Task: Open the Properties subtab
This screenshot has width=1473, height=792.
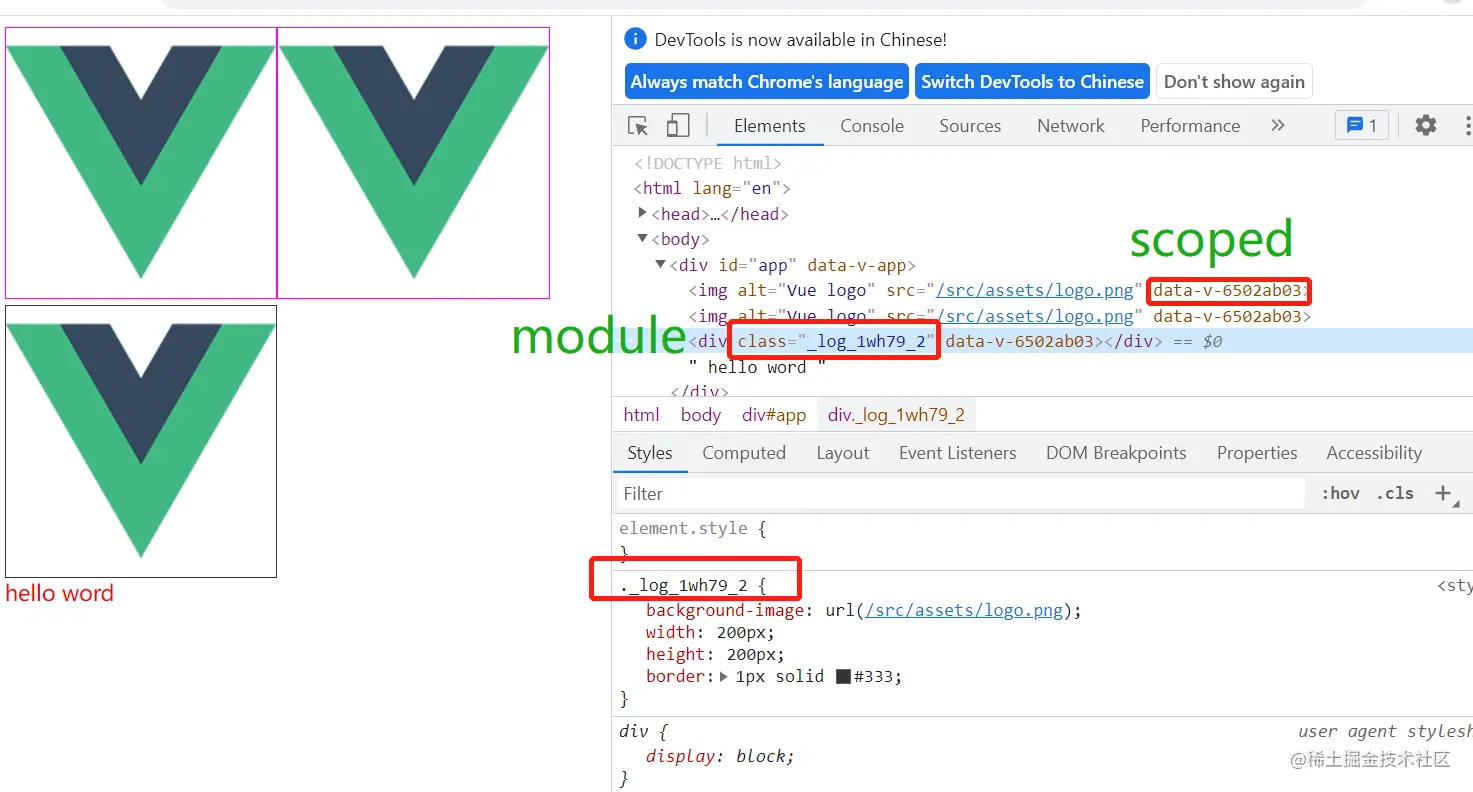Action: 1257,453
